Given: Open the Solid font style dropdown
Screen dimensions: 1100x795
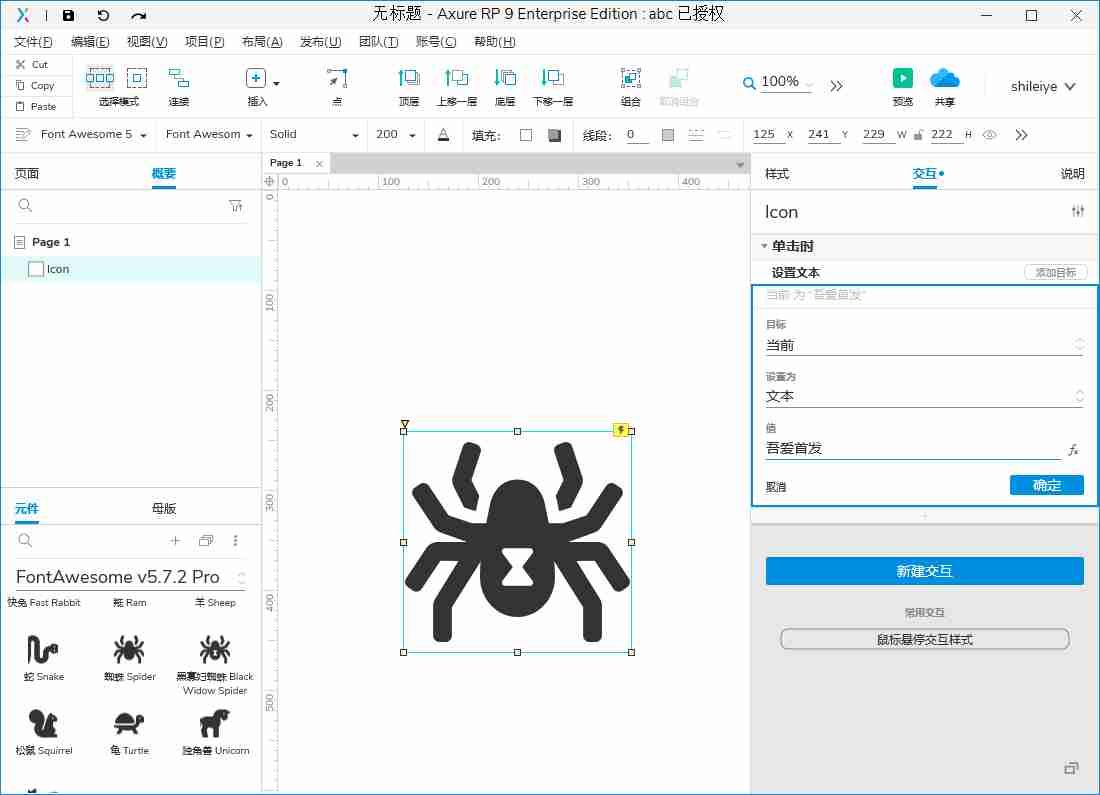Looking at the screenshot, I should tap(313, 134).
